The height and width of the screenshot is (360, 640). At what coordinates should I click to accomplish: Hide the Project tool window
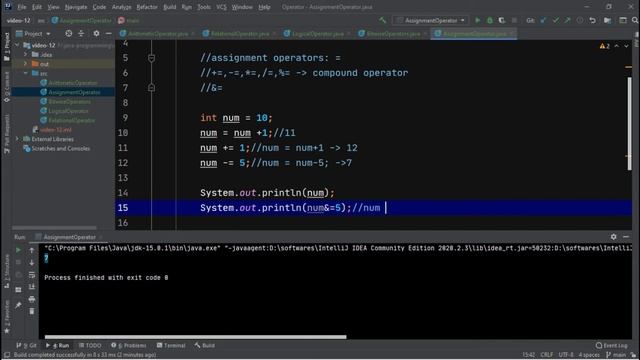pyautogui.click(x=109, y=33)
